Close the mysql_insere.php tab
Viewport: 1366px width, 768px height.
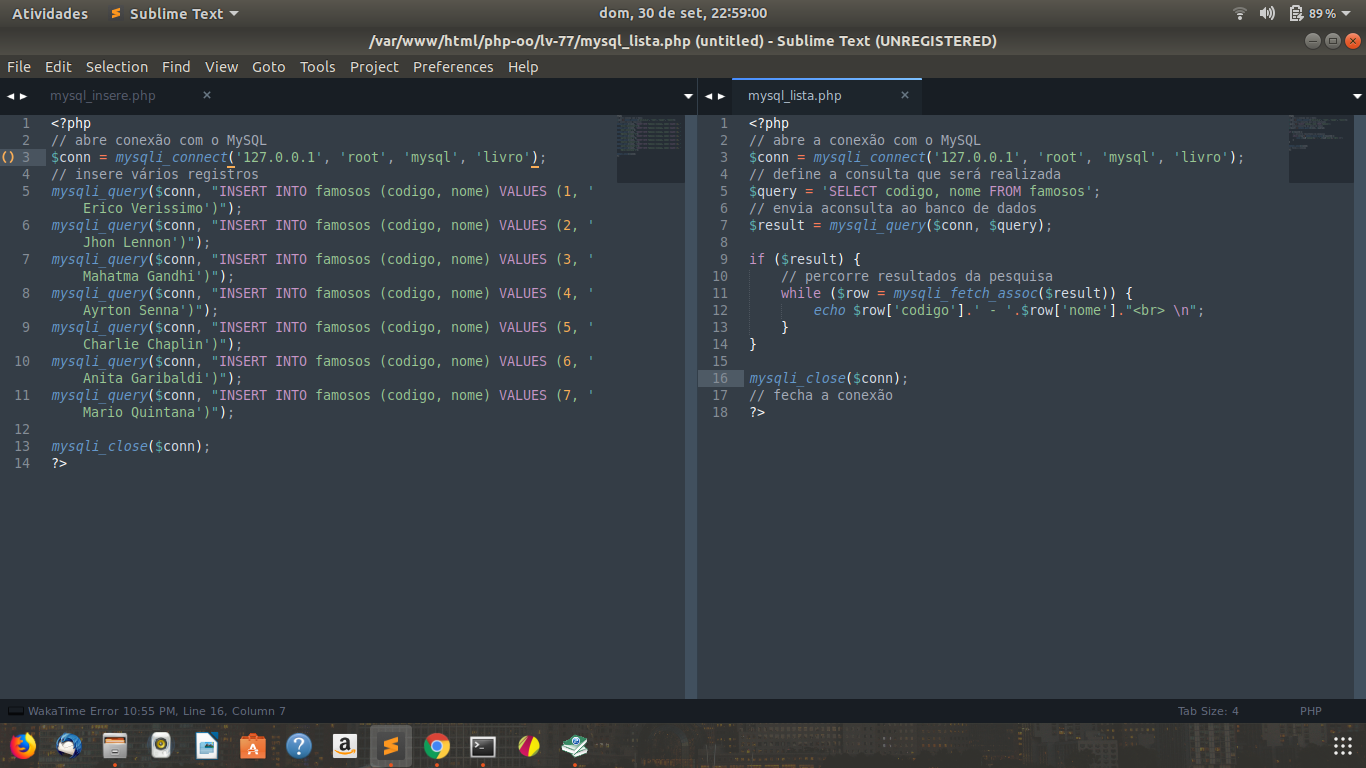pyautogui.click(x=207, y=95)
